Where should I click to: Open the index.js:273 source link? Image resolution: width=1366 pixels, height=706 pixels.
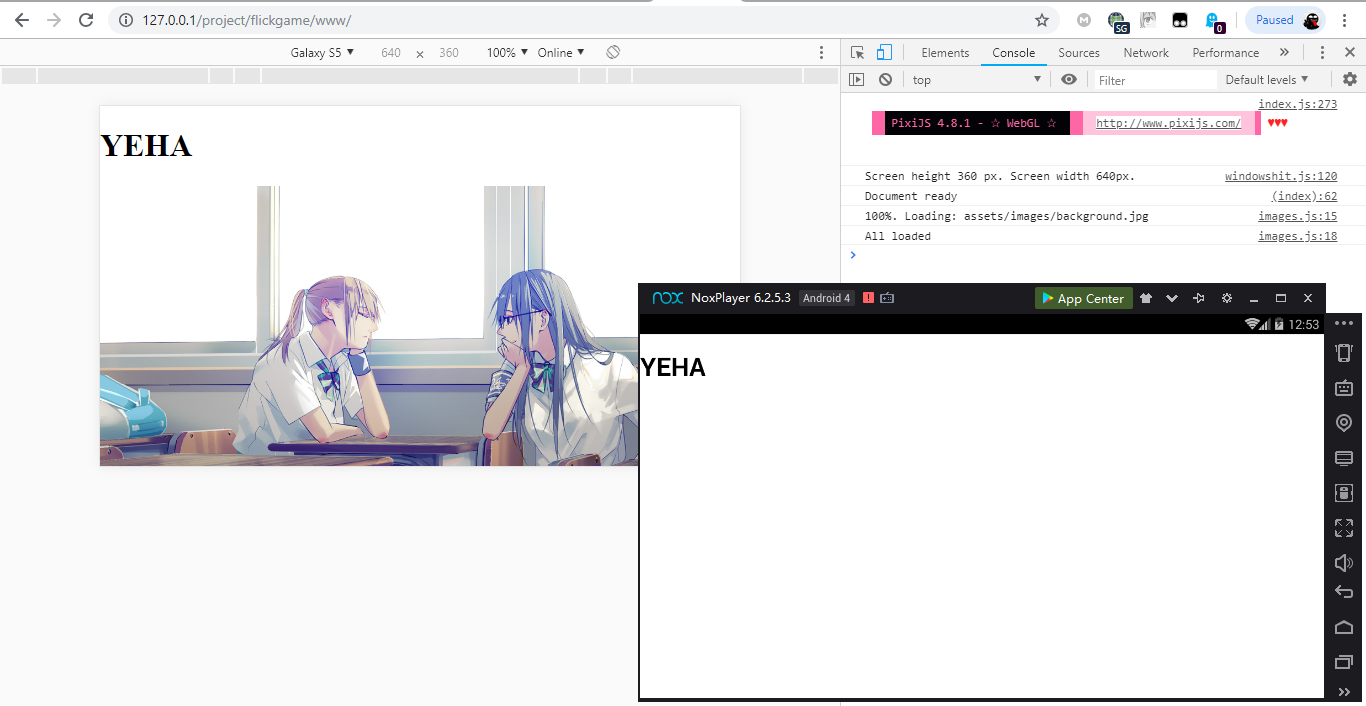pos(1297,104)
